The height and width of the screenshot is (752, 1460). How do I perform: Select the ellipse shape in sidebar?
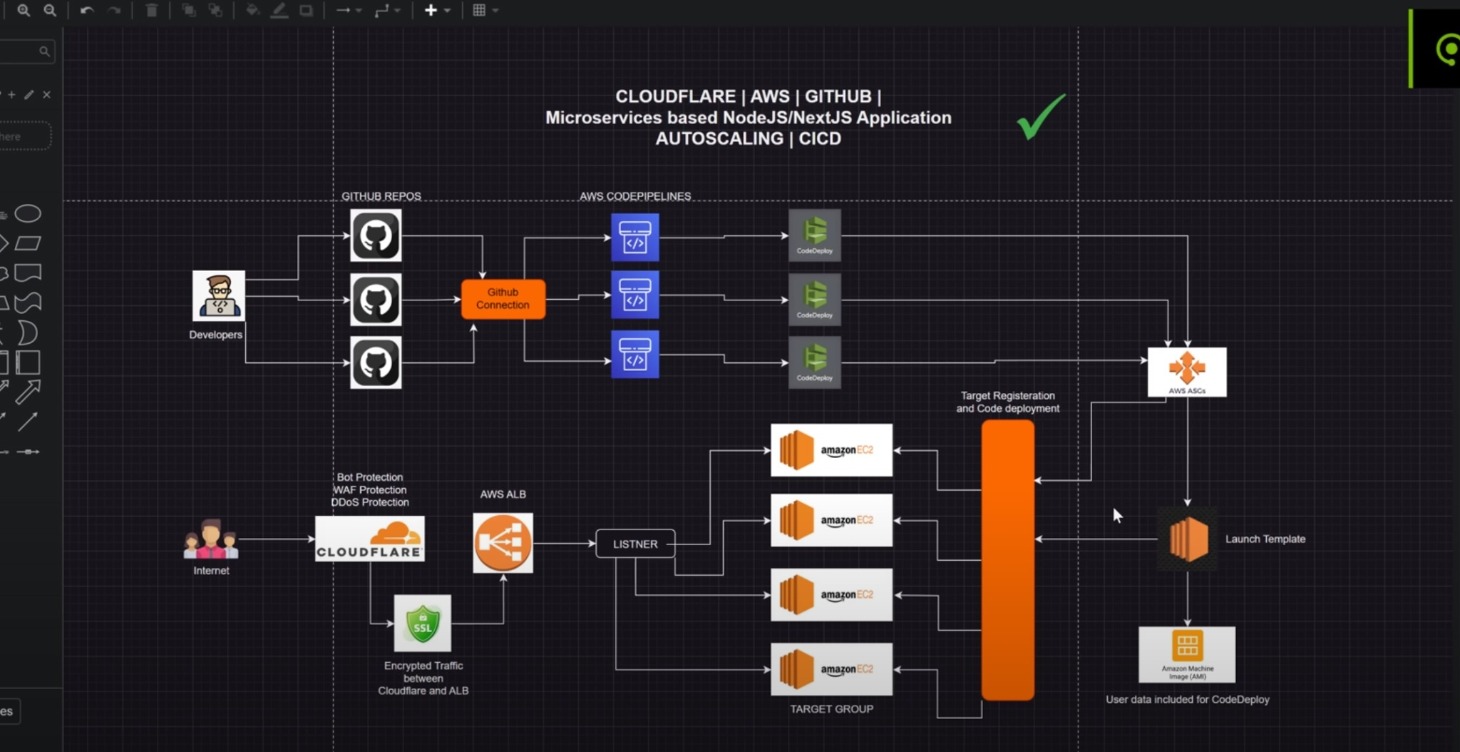click(x=28, y=213)
